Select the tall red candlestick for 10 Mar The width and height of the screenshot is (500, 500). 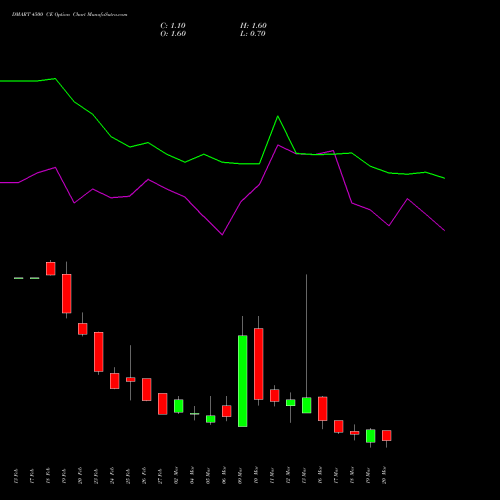coord(259,364)
